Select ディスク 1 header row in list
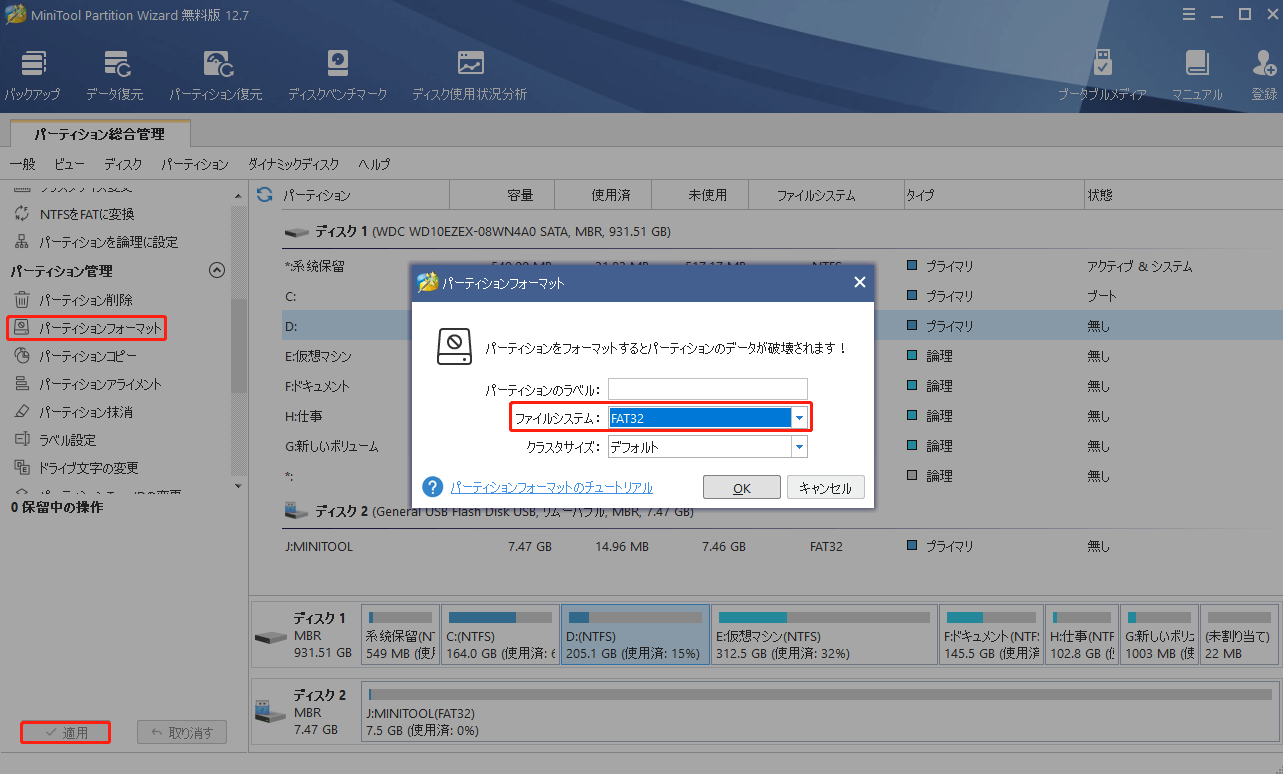Viewport: 1283px width, 774px height. [x=780, y=232]
